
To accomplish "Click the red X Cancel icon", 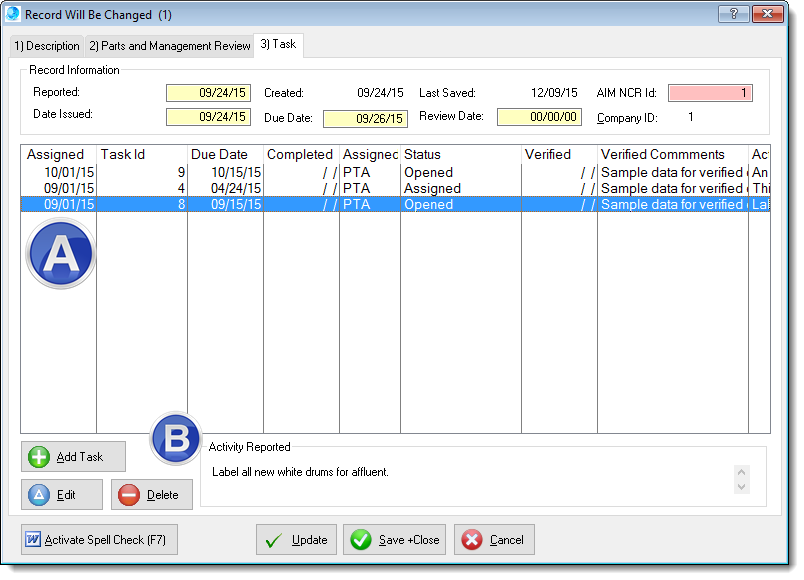I will [472, 540].
